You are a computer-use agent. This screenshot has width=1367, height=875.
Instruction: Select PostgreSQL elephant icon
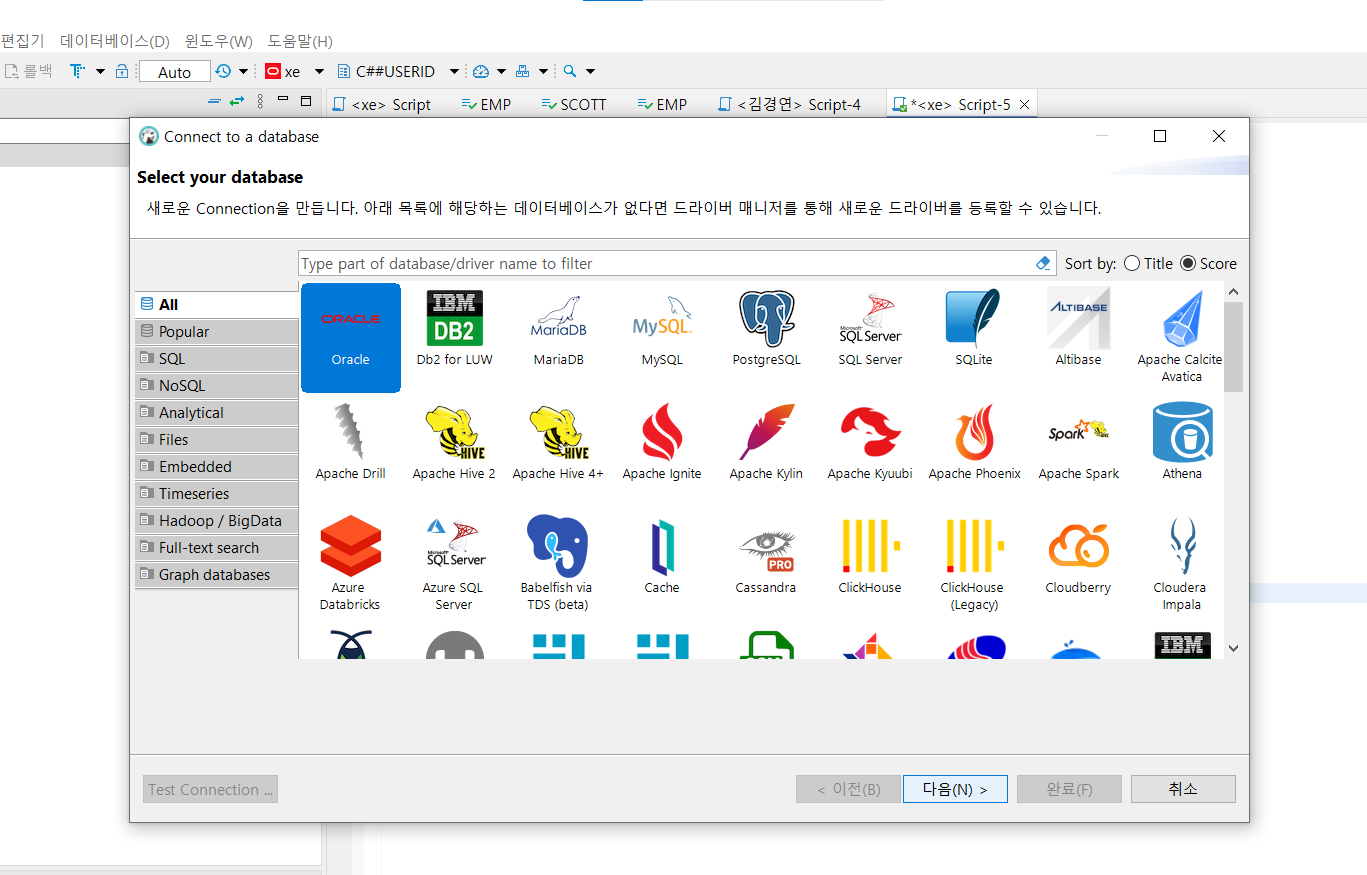point(766,329)
